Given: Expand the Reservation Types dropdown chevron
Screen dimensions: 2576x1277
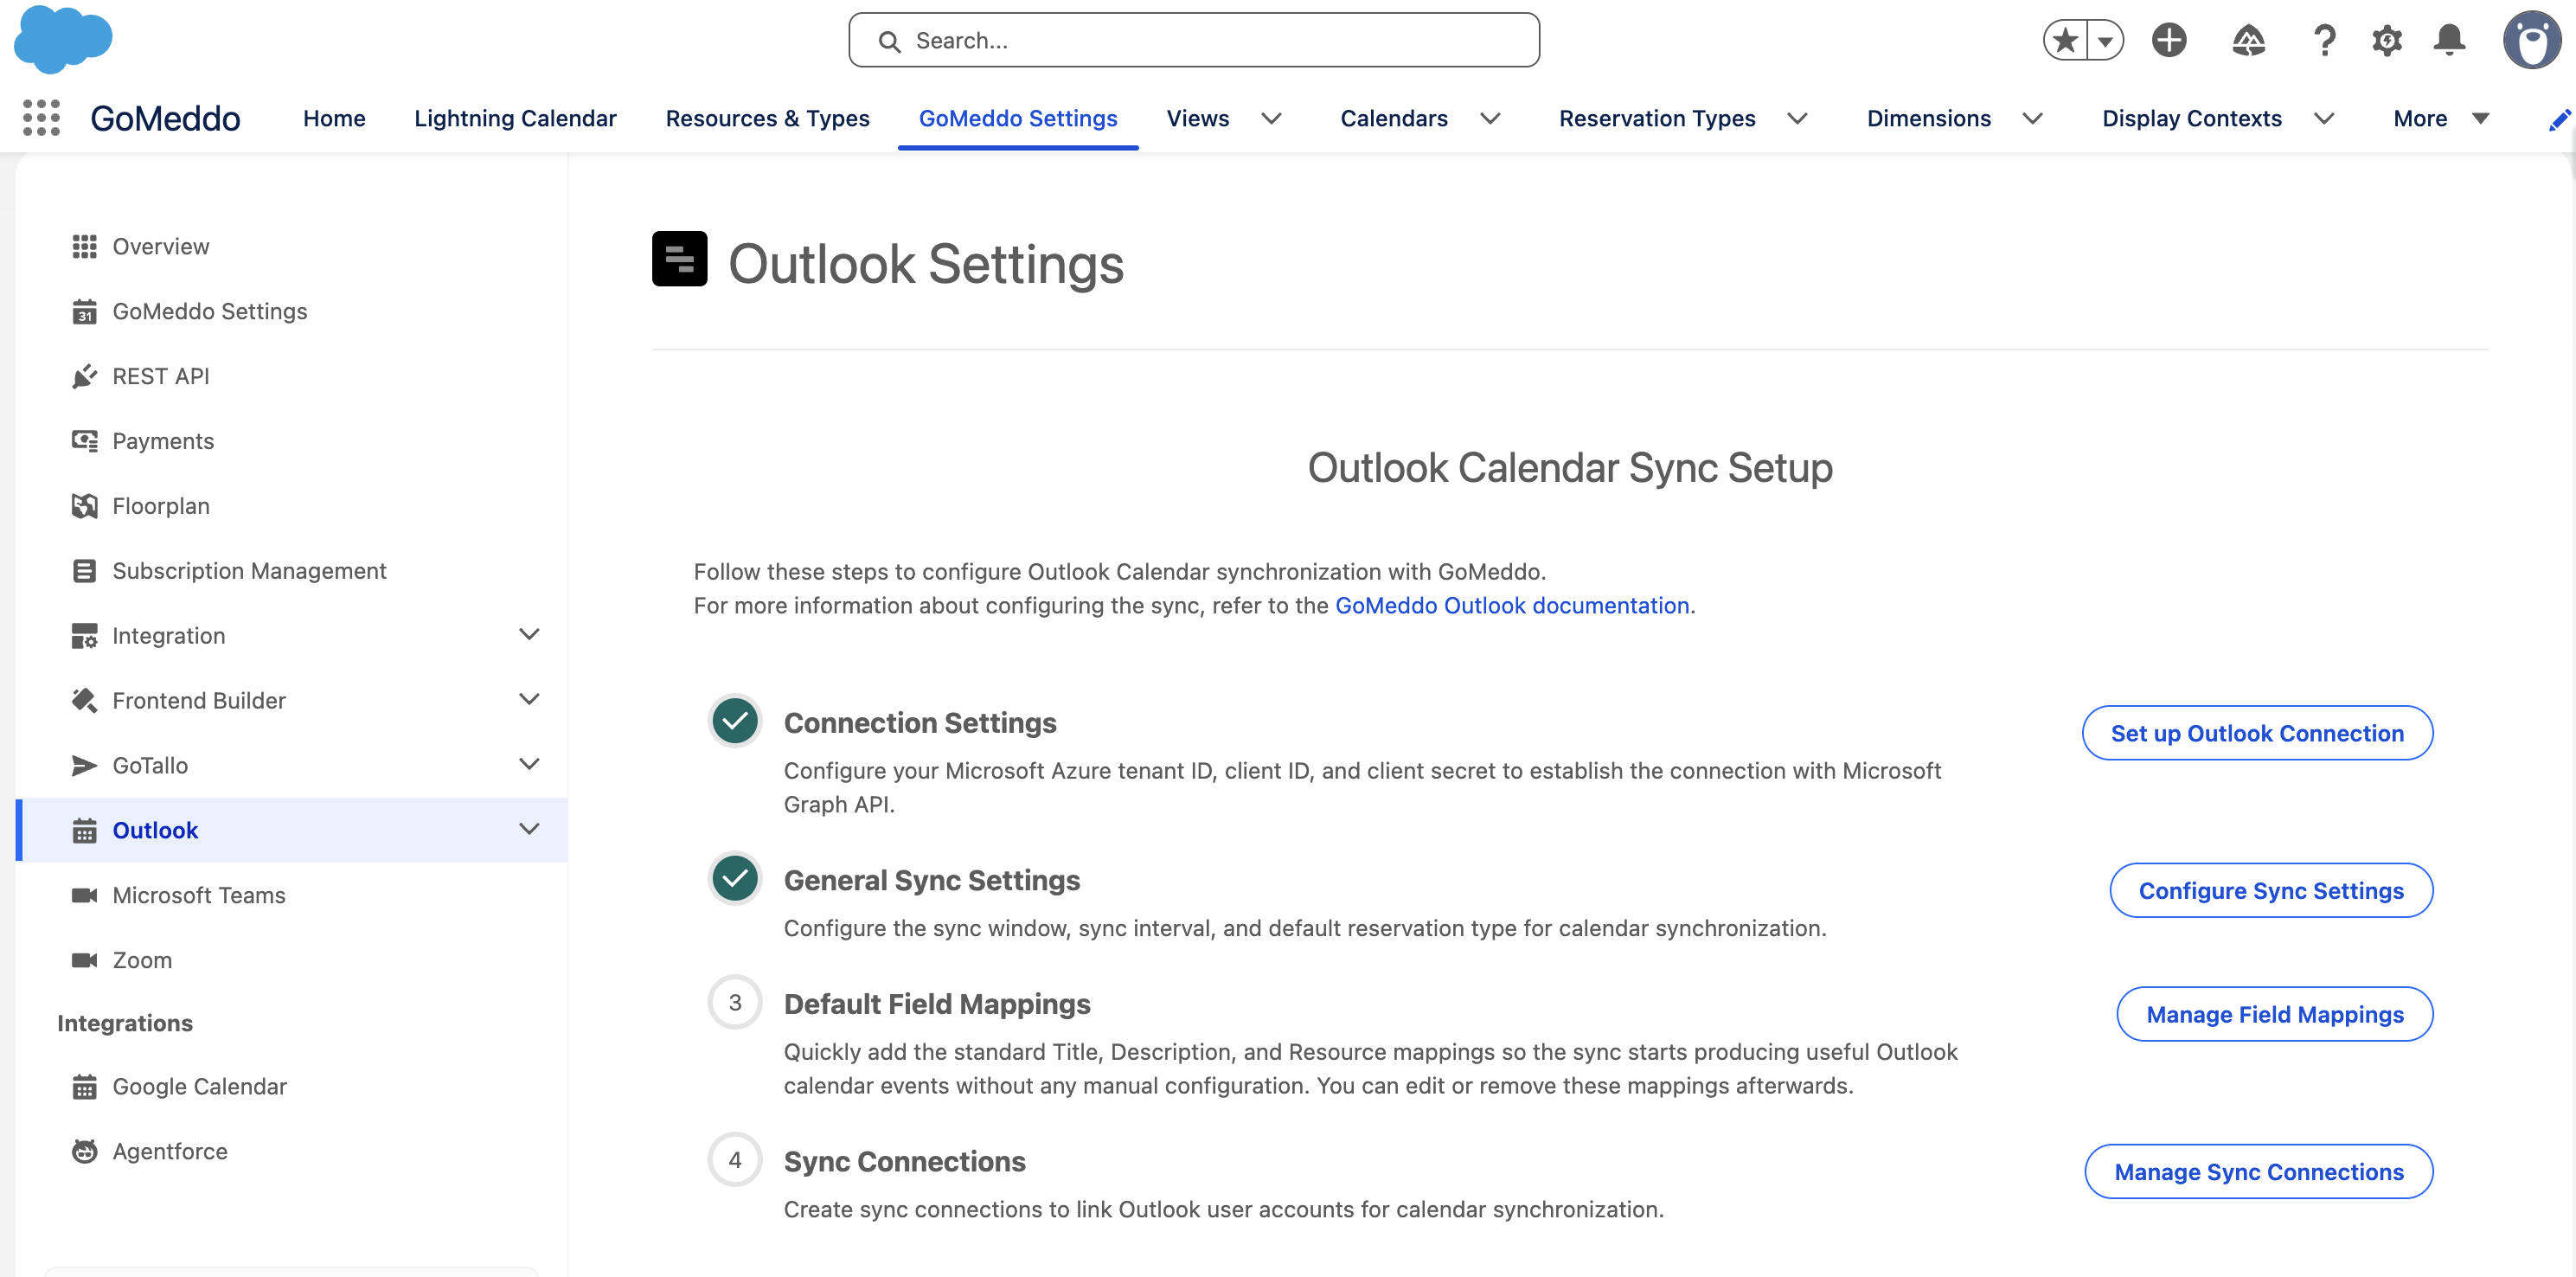Looking at the screenshot, I should point(1797,119).
